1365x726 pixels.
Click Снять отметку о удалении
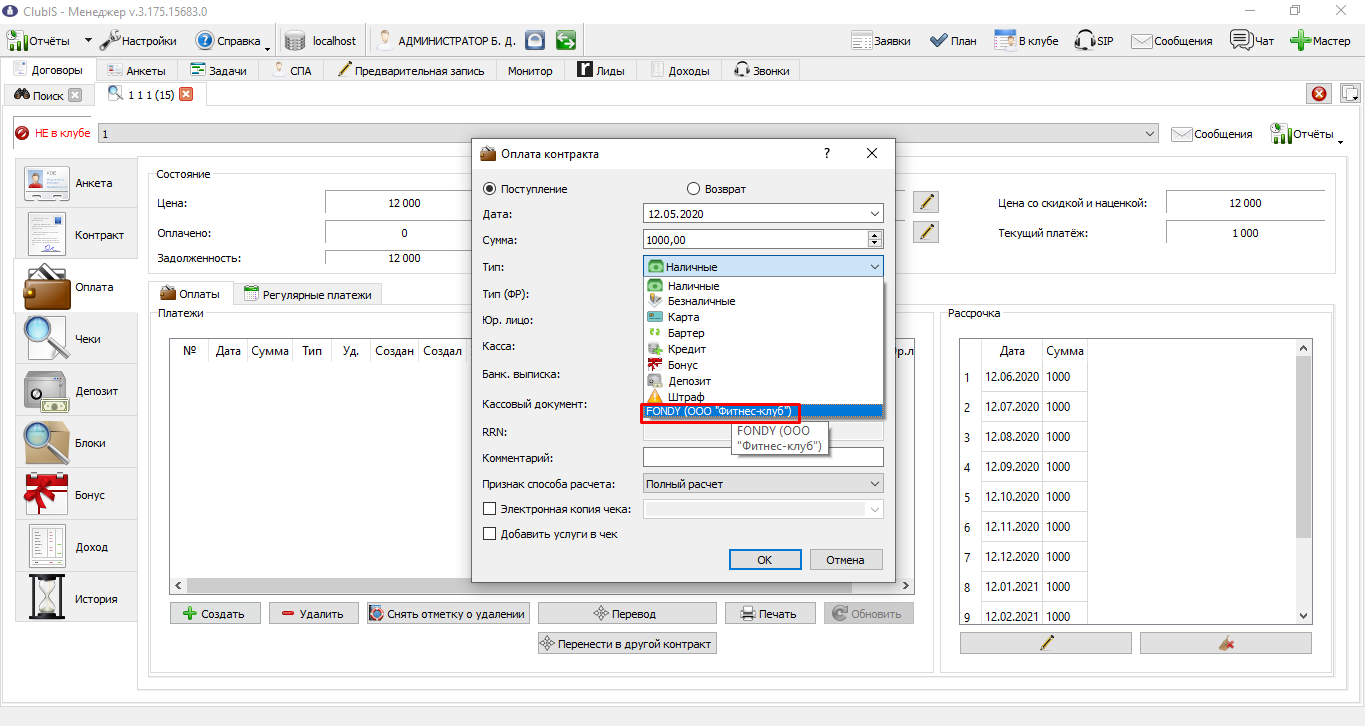(x=448, y=614)
